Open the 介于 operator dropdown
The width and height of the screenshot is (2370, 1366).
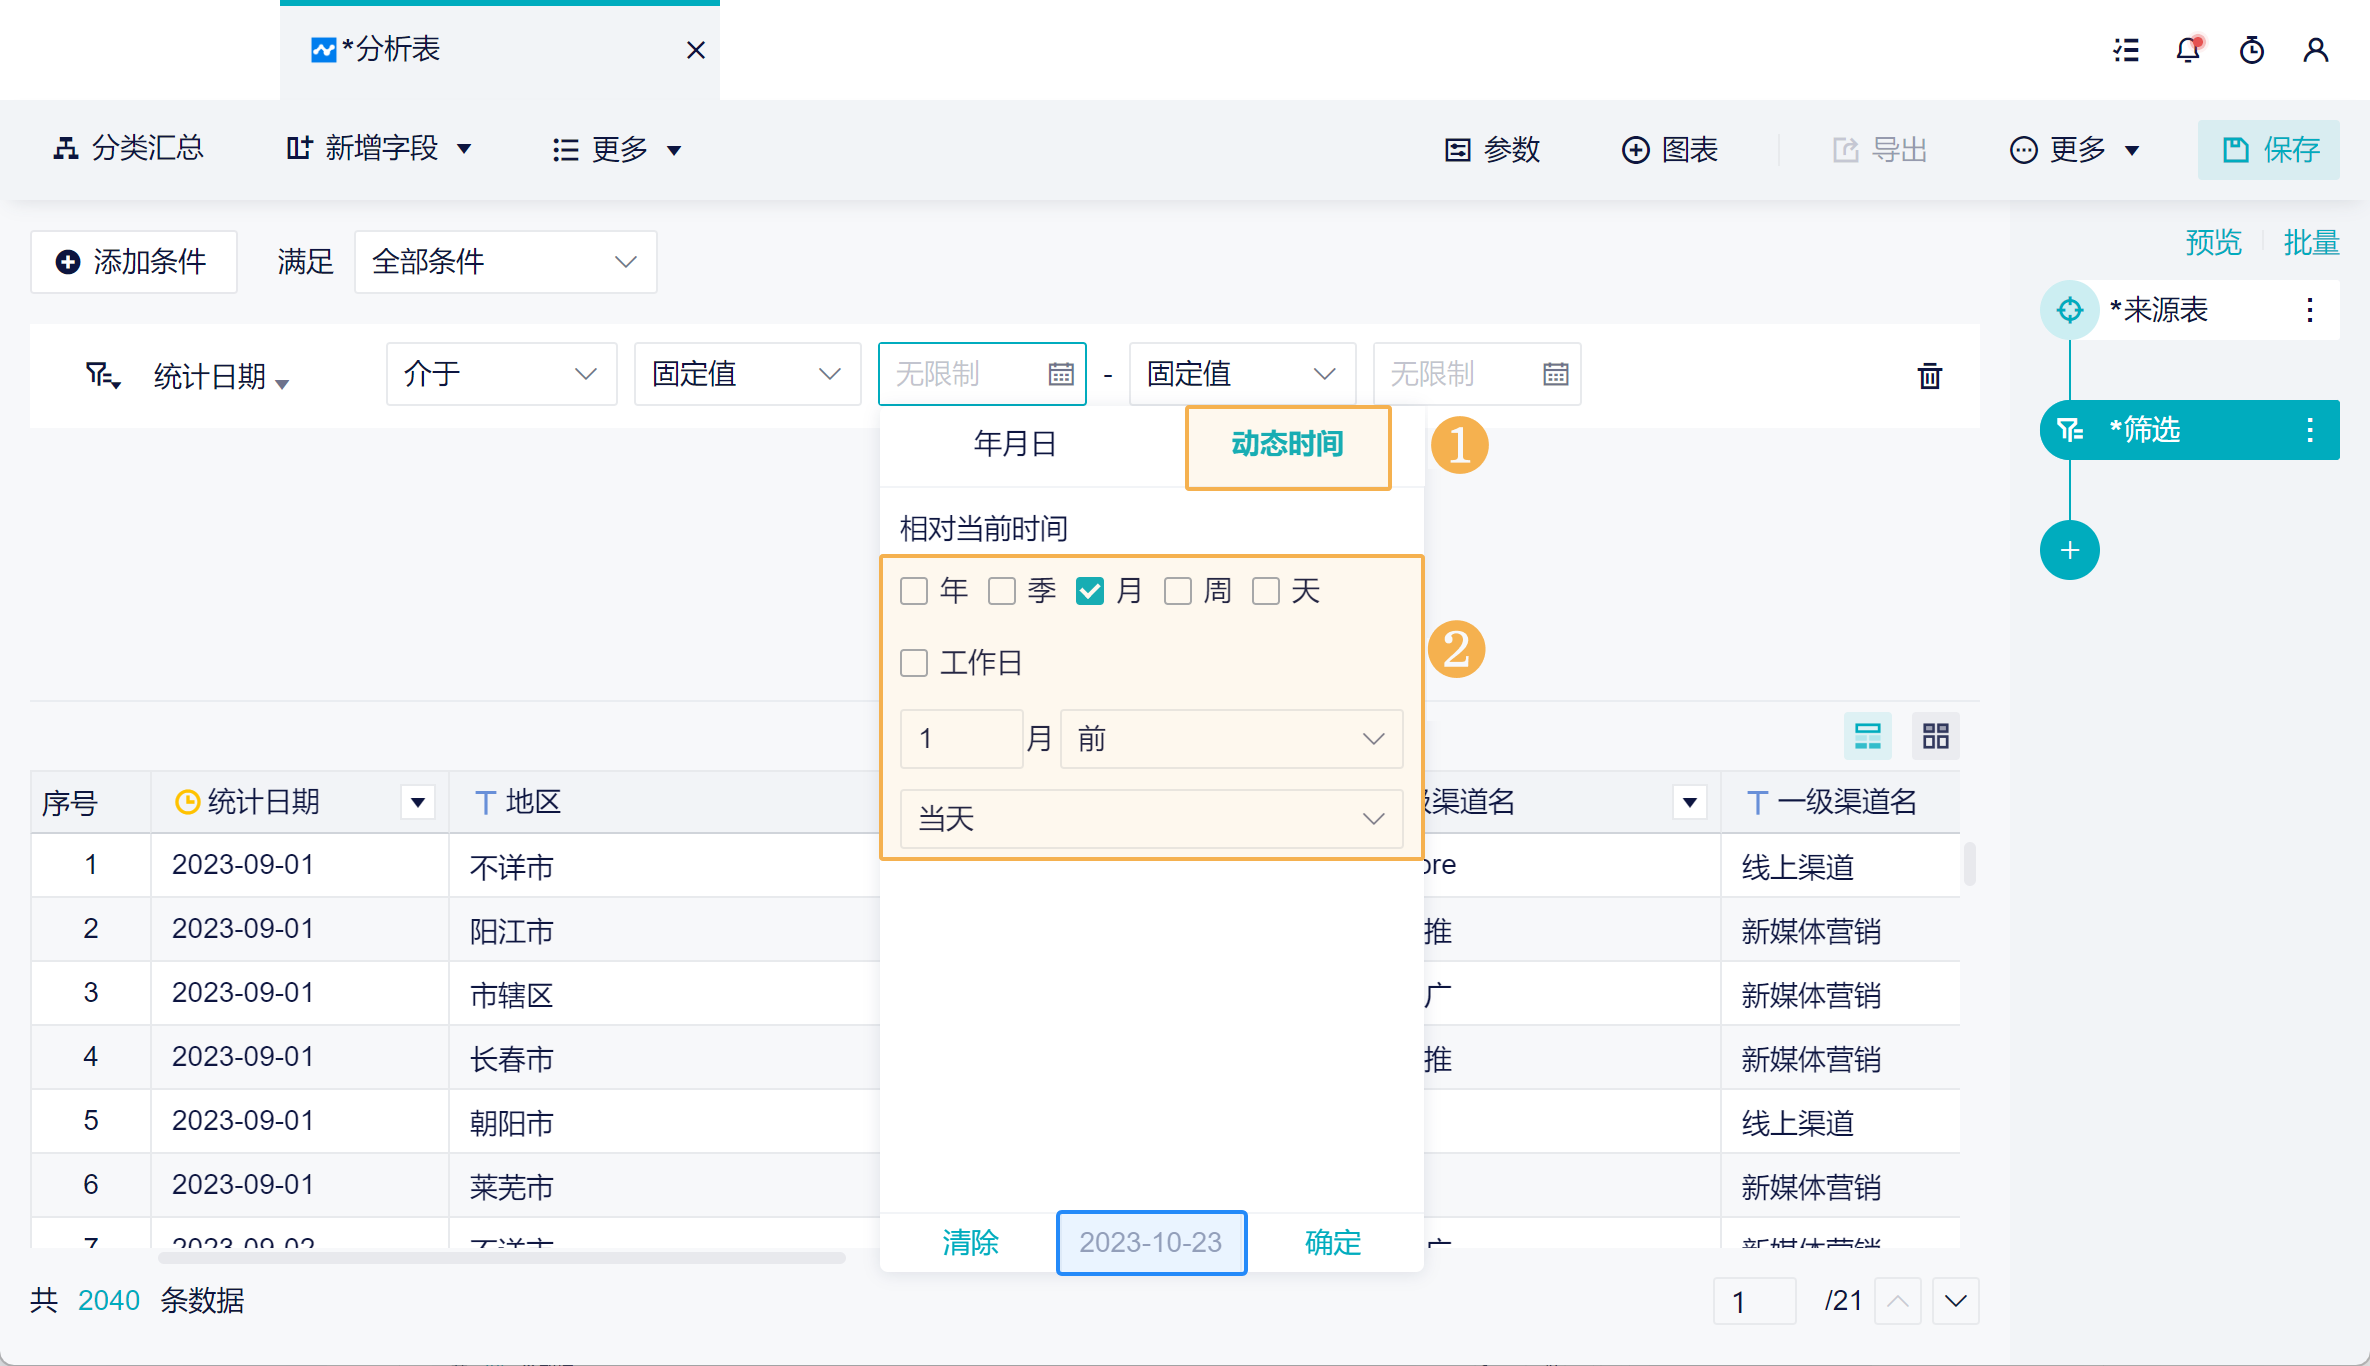[501, 374]
